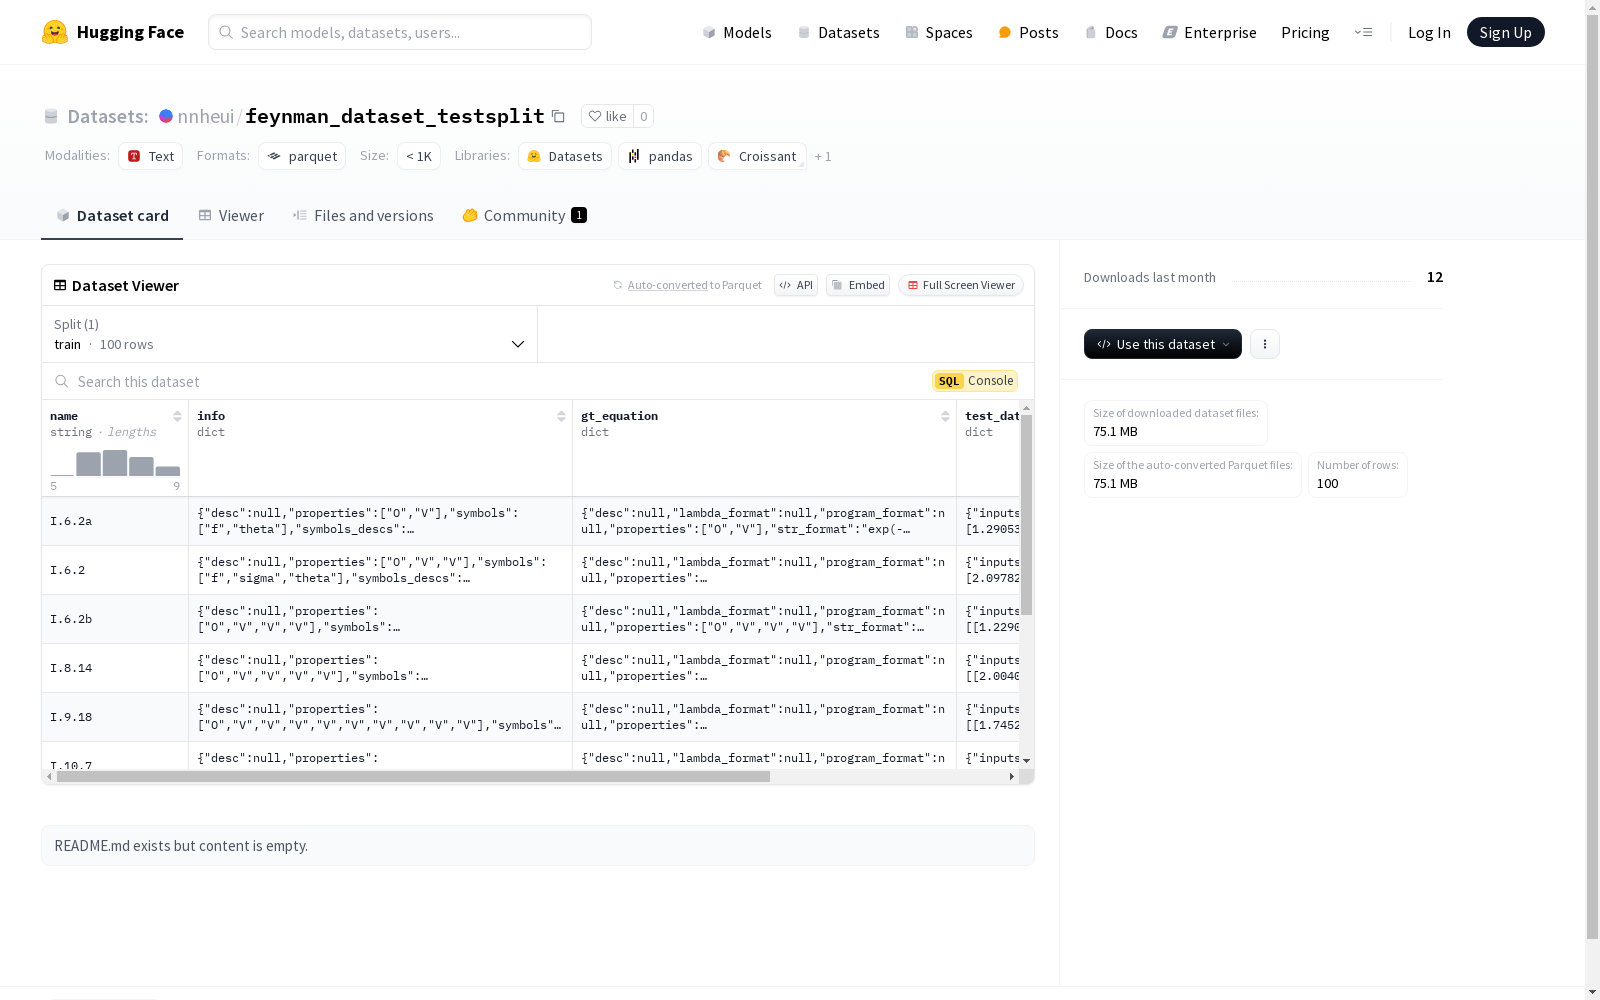1600x1000 pixels.
Task: Open the Full Screen Viewer
Action: pos(960,285)
